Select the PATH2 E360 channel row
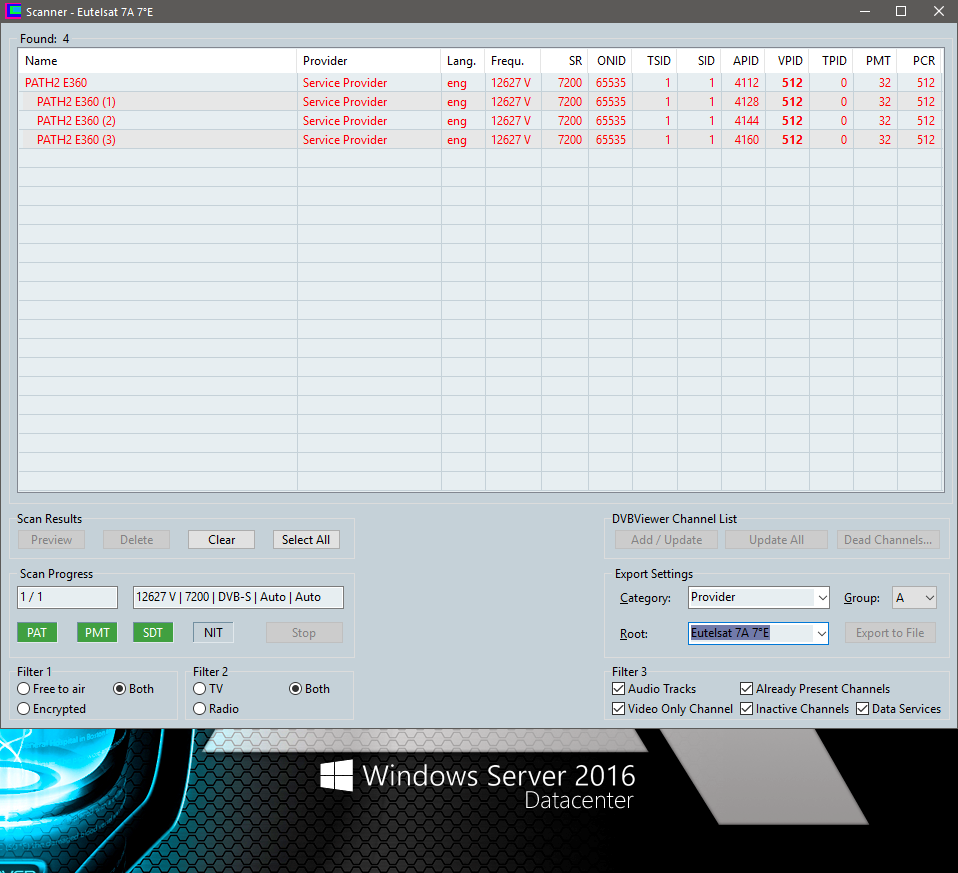958x873 pixels. pos(480,82)
